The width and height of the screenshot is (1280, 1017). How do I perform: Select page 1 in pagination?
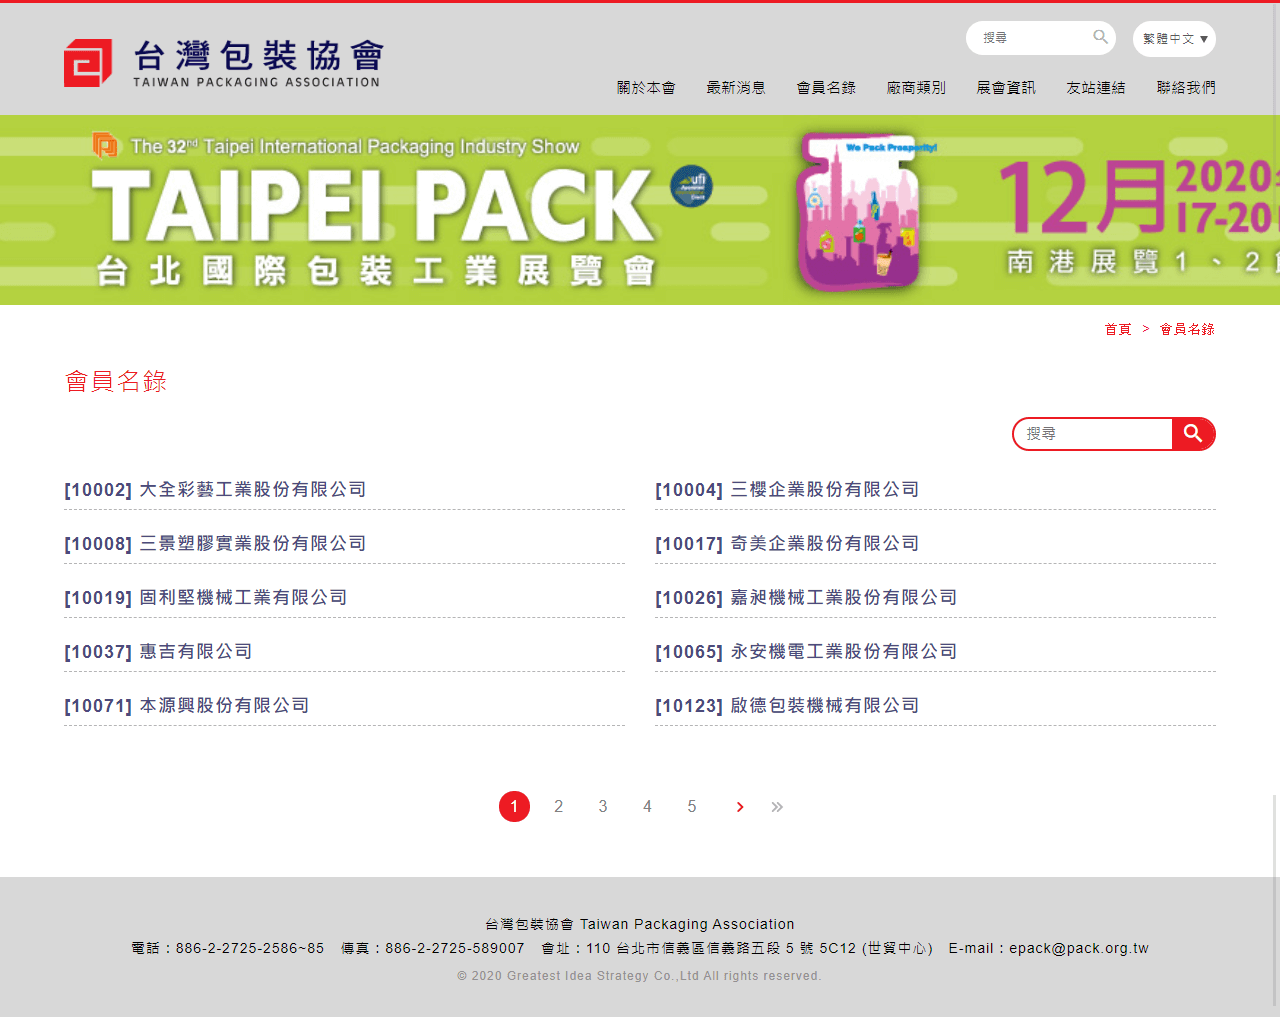click(x=514, y=806)
